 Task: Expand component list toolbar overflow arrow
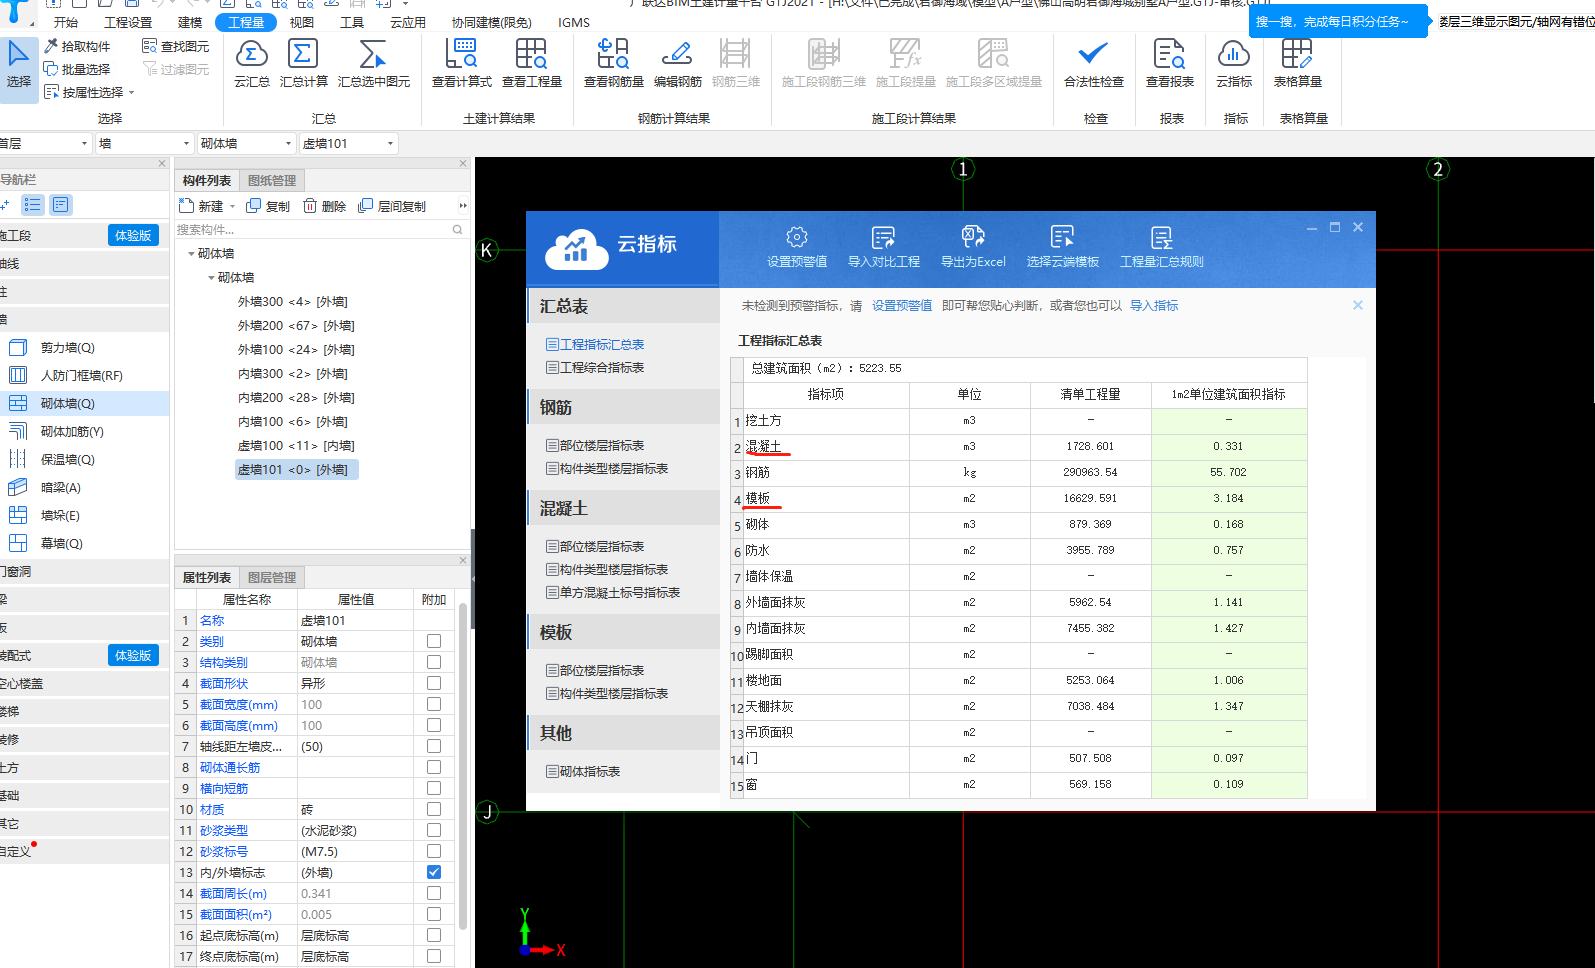click(x=462, y=206)
